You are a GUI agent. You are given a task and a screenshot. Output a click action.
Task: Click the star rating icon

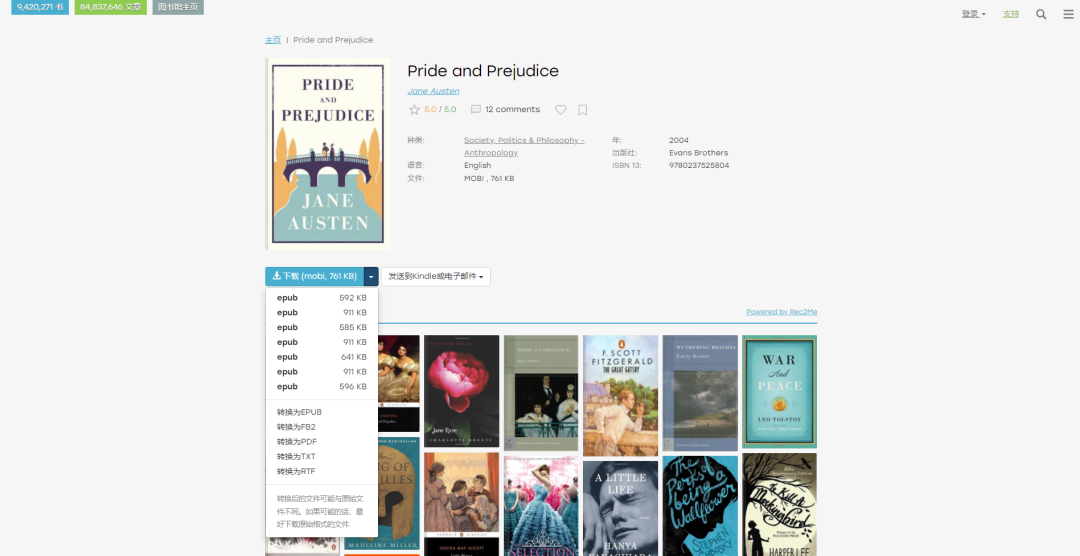click(414, 110)
